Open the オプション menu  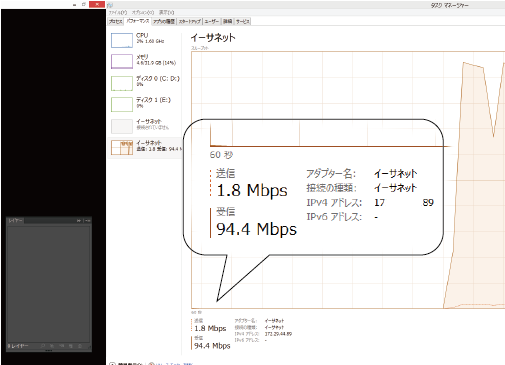pos(143,12)
